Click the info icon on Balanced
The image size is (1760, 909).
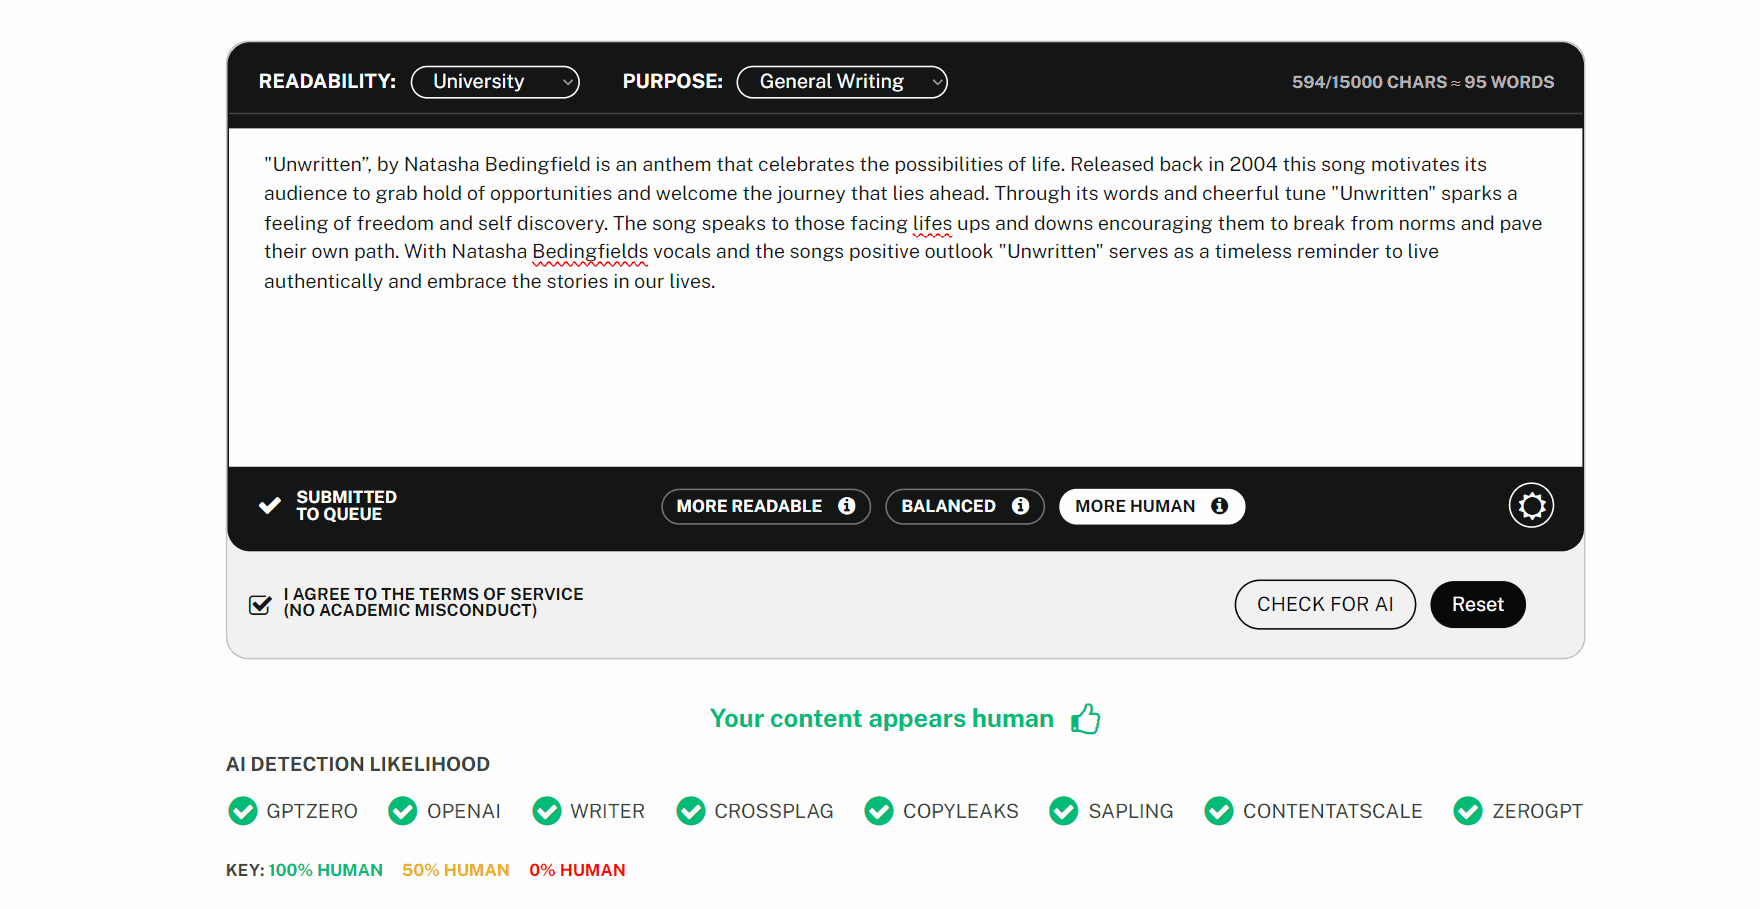[x=1020, y=506]
